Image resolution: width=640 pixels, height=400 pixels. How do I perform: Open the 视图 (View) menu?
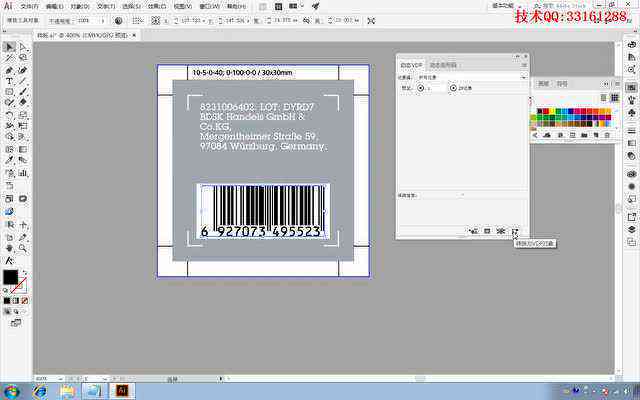tap(182, 7)
